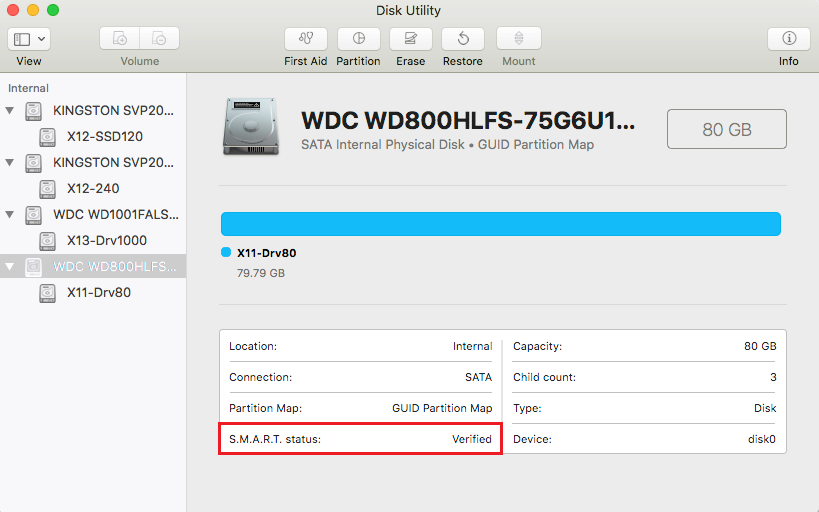The width and height of the screenshot is (819, 512).
Task: Click the drive icon beside X13-Drv1000
Action: point(48,241)
